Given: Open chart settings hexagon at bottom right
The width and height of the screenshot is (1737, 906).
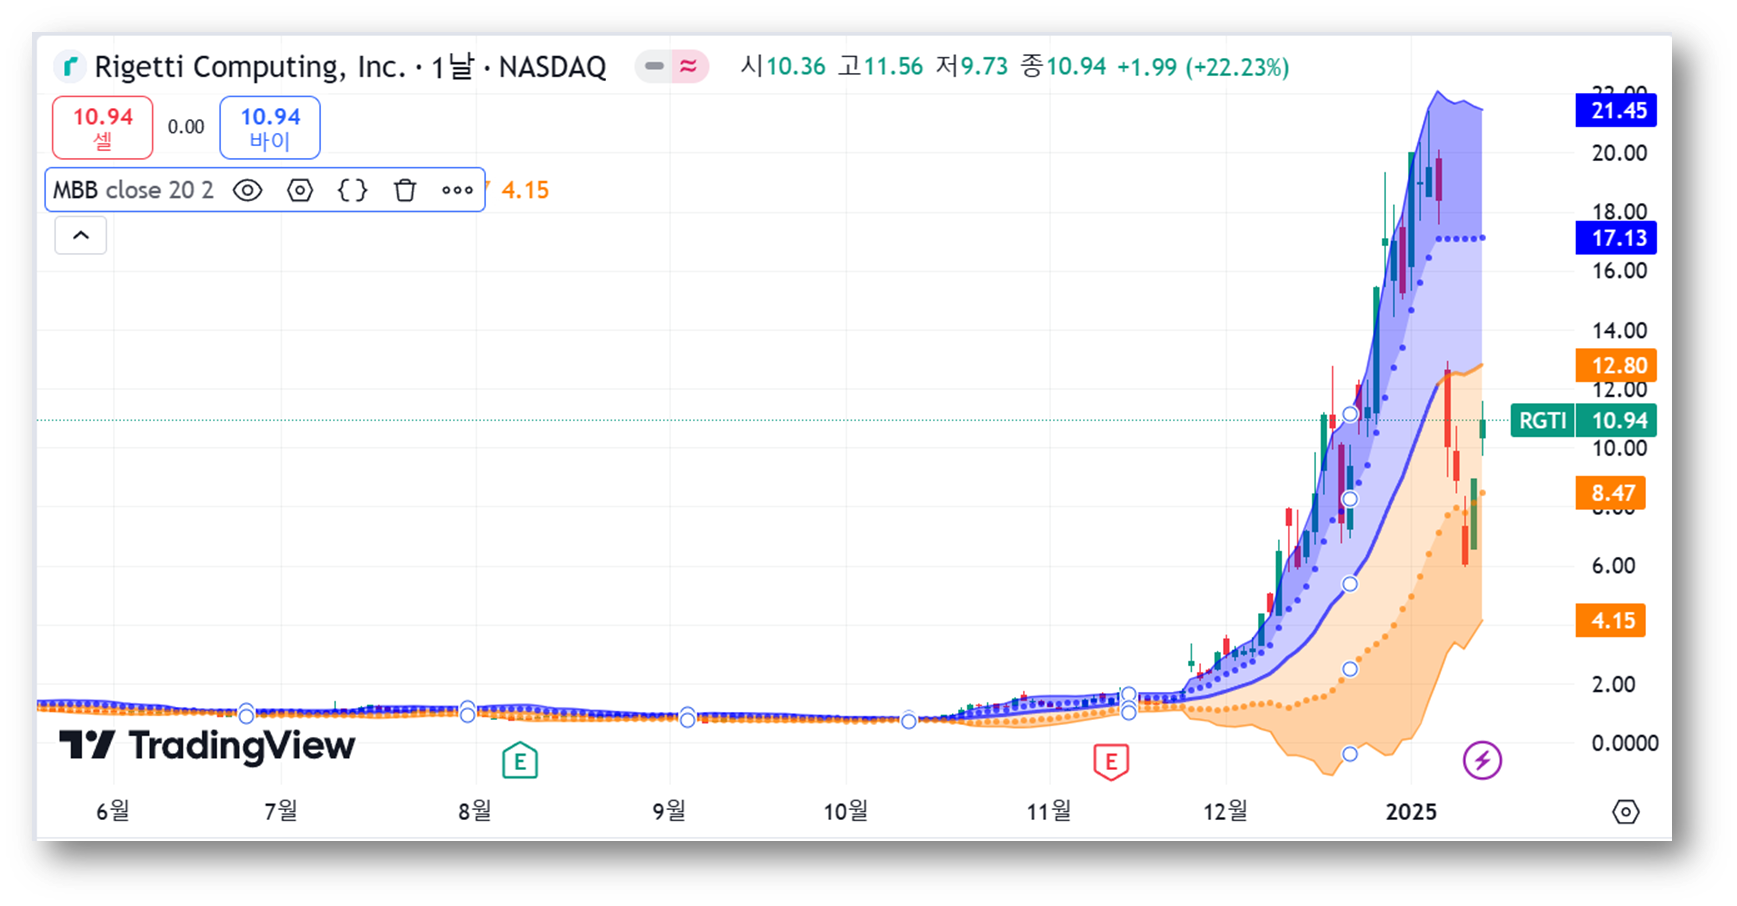Looking at the screenshot, I should [x=1626, y=811].
